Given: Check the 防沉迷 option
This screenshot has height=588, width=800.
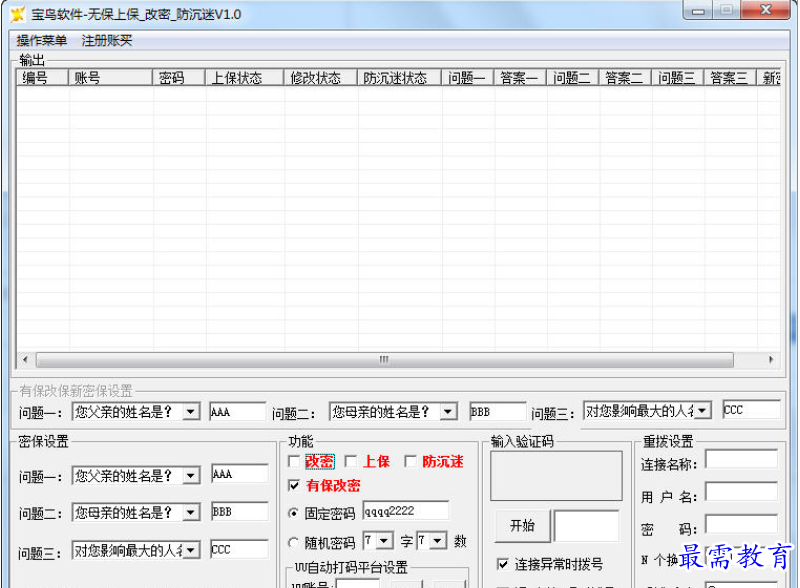Looking at the screenshot, I should 410,462.
